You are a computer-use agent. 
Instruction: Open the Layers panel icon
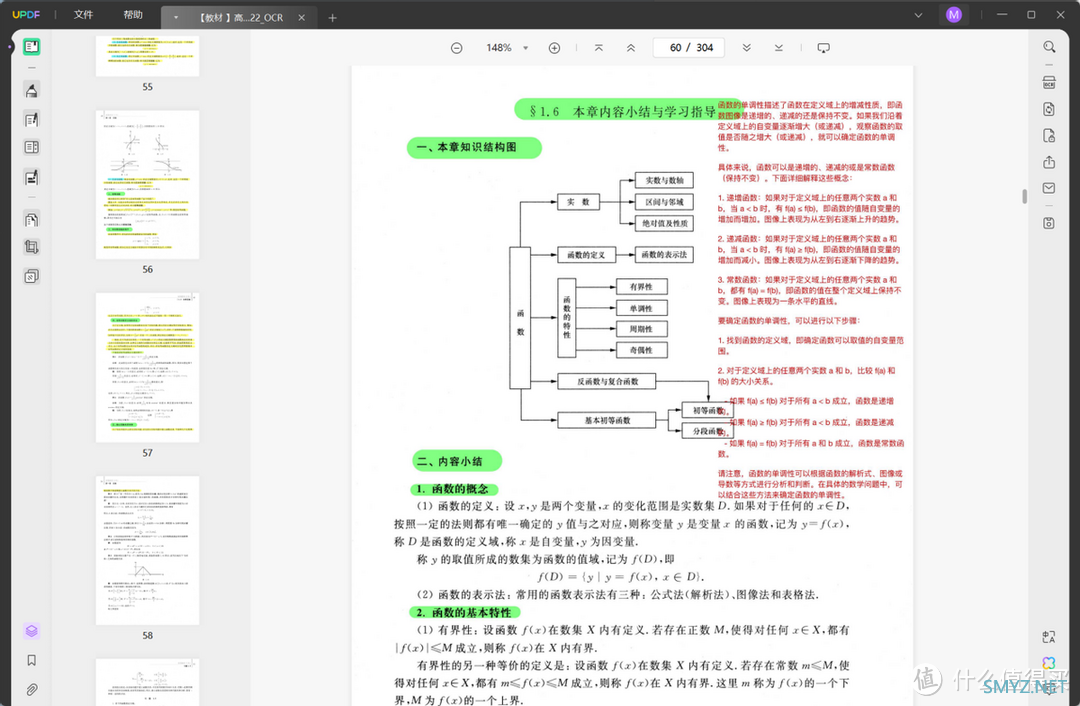pos(31,631)
